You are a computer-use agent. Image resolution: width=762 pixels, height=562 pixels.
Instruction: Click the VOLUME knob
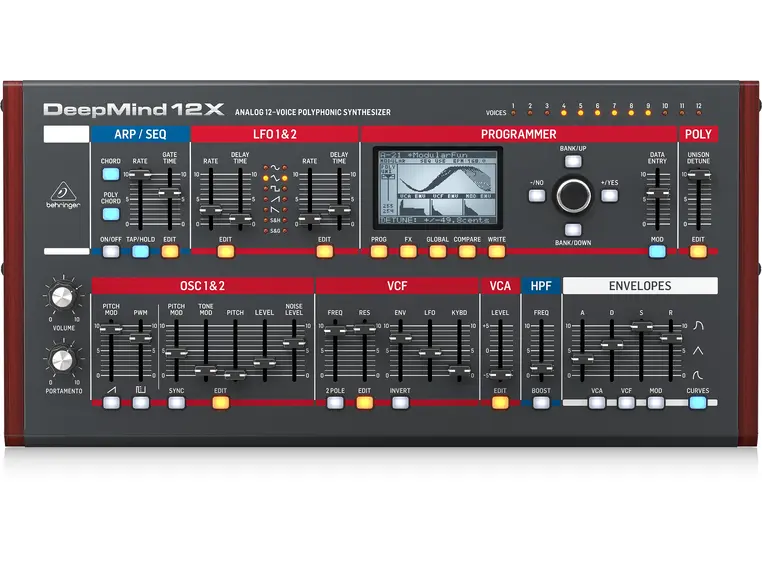click(63, 297)
